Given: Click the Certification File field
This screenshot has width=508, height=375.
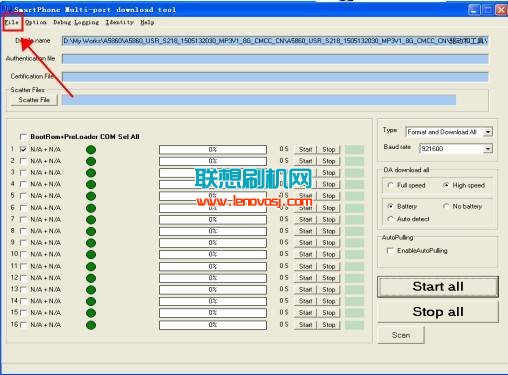Looking at the screenshot, I should point(275,77).
